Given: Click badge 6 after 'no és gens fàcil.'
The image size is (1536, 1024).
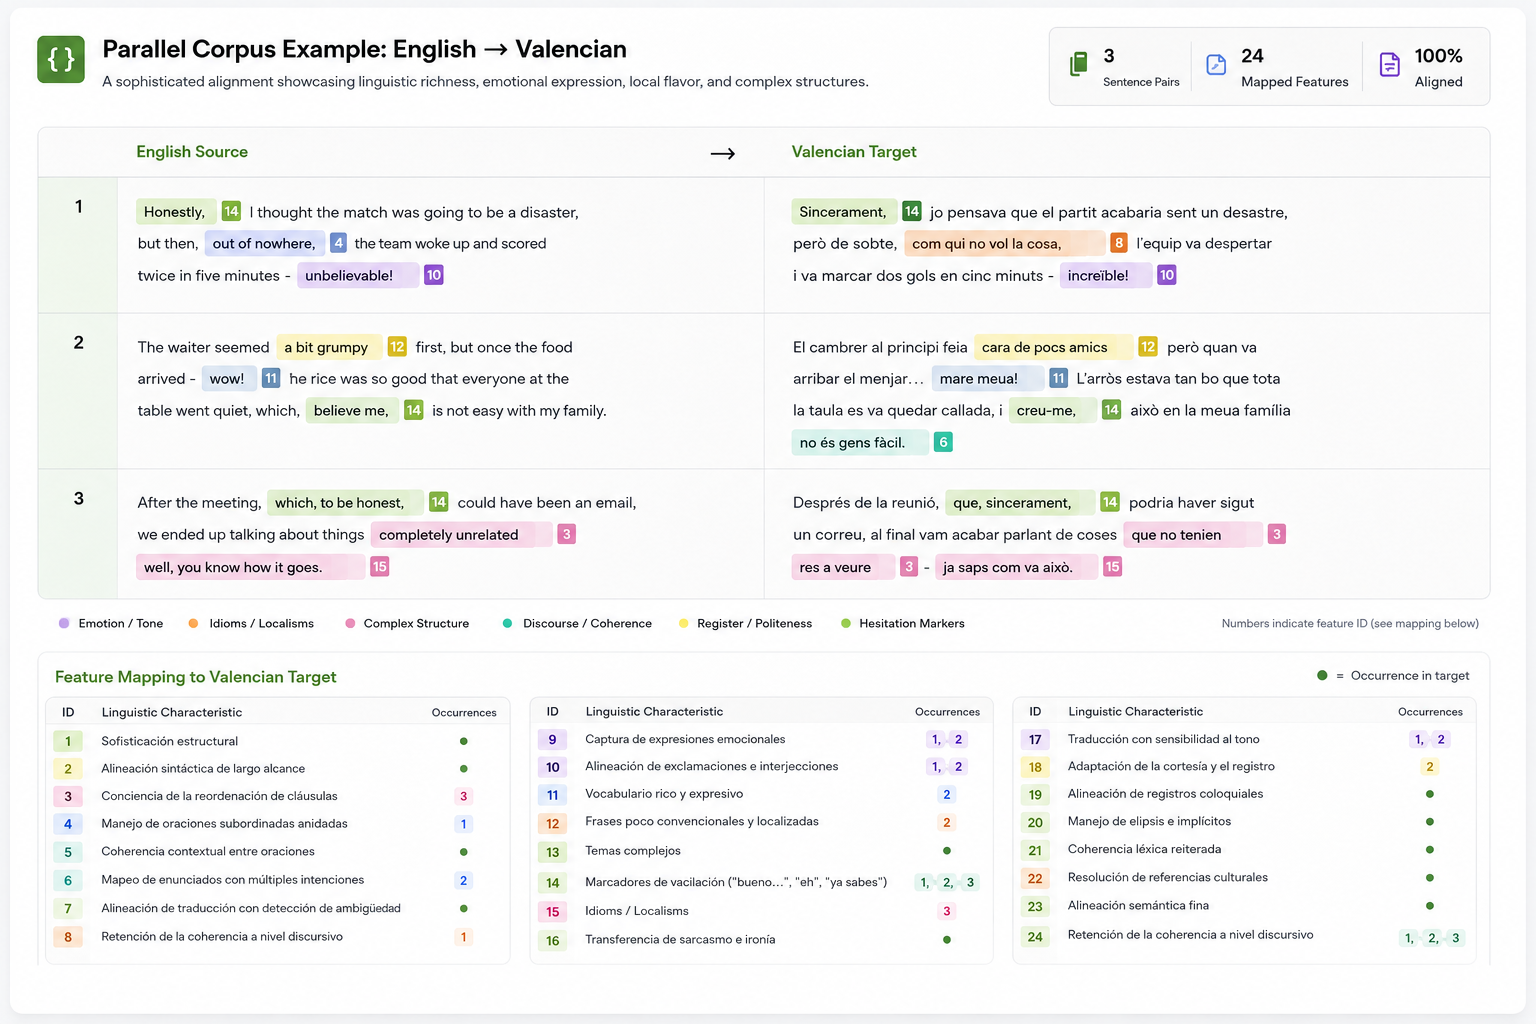Looking at the screenshot, I should coord(943,442).
